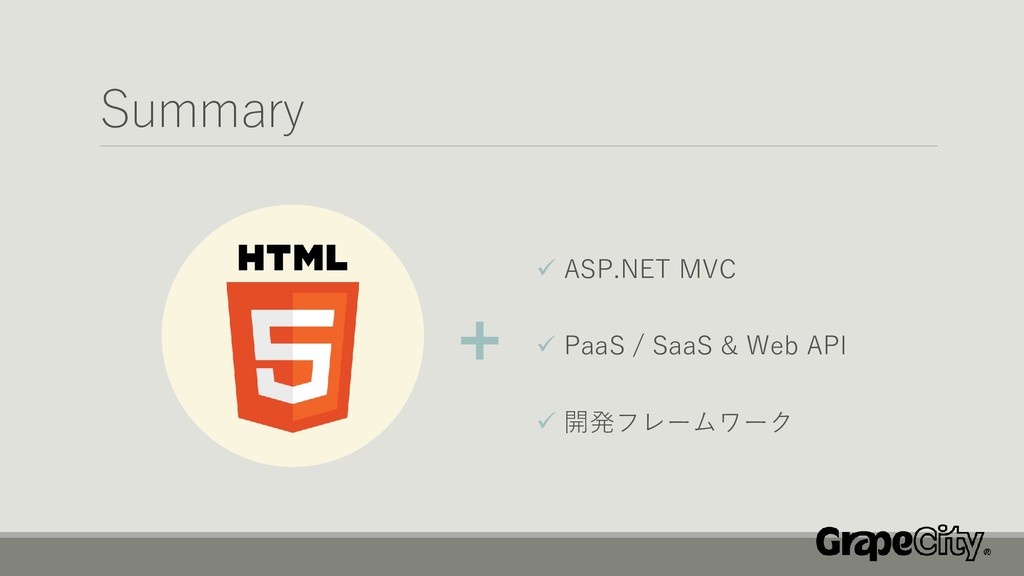The width and height of the screenshot is (1024, 576).
Task: Click the black HTML lettering above the shield
Action: click(x=293, y=258)
